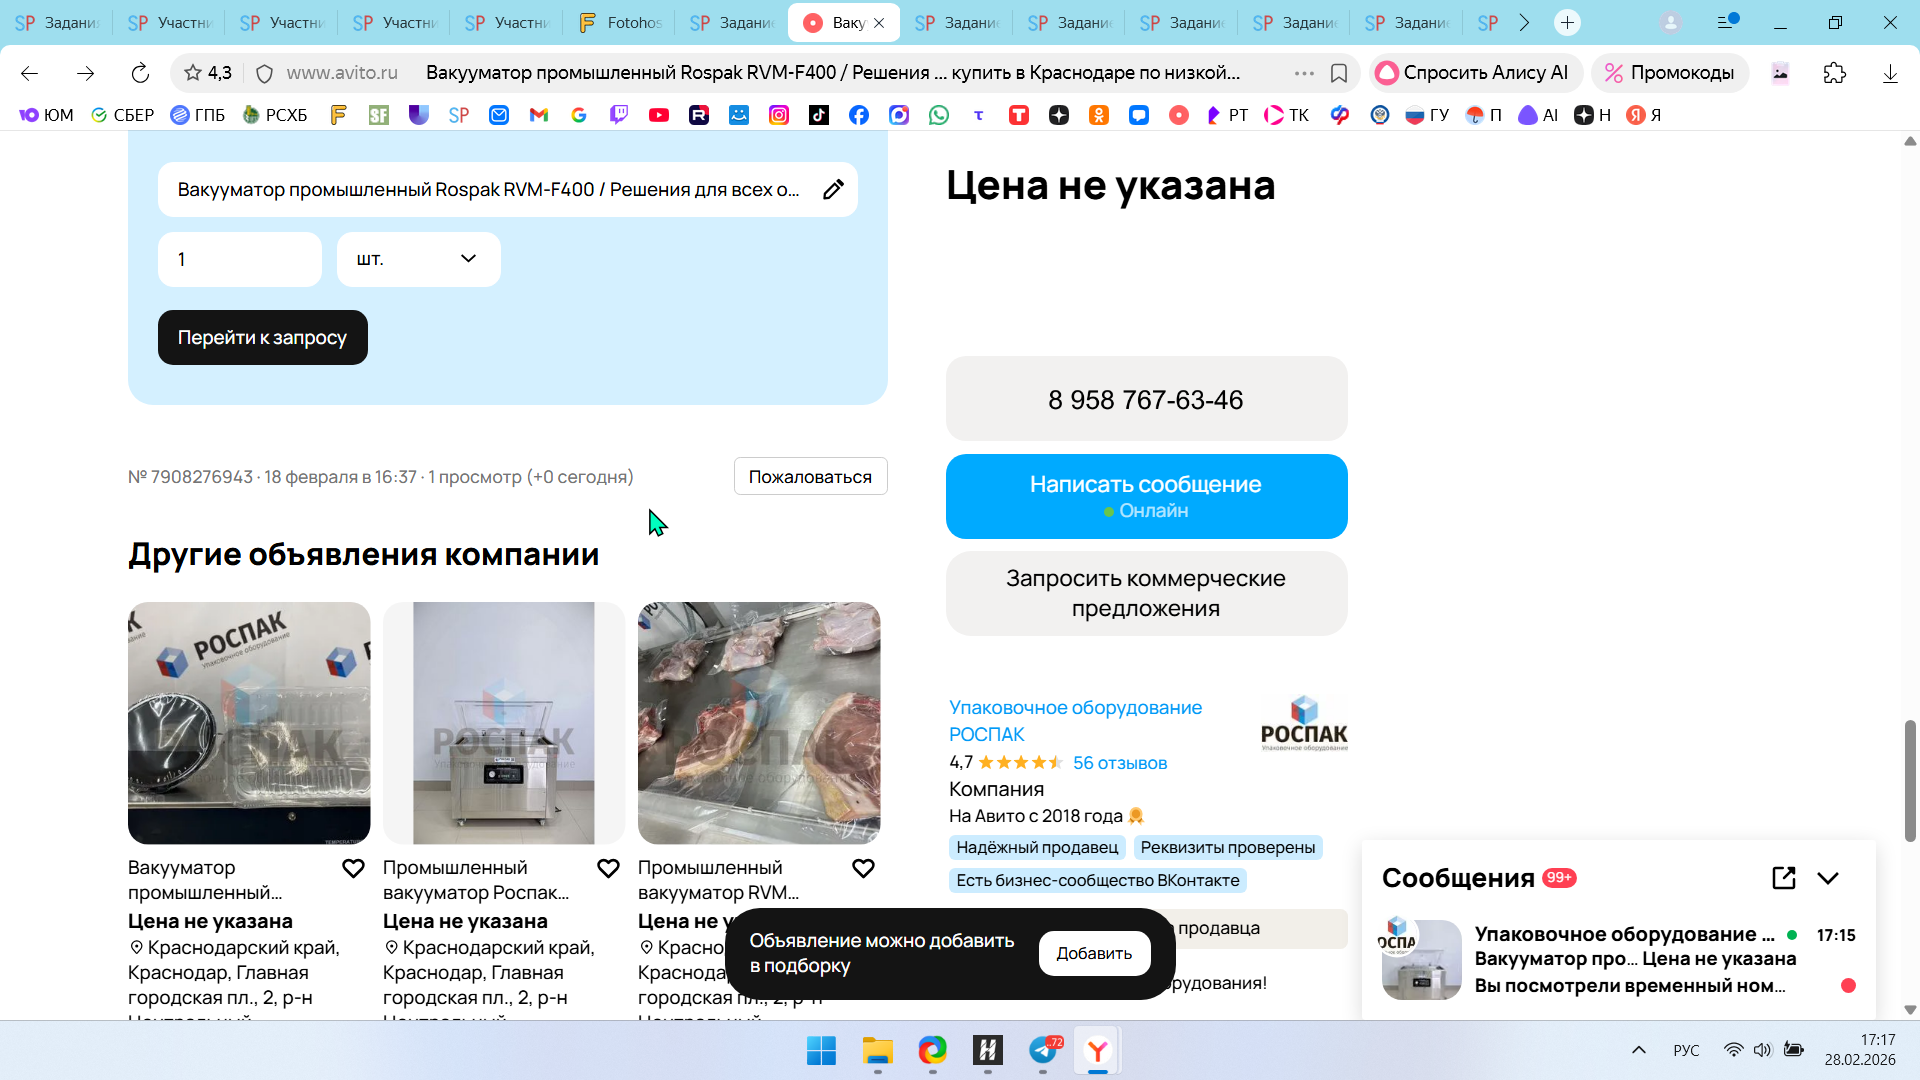Viewport: 1920px width, 1080px height.
Task: Click the bookmark icon in address bar
Action: 1339,73
